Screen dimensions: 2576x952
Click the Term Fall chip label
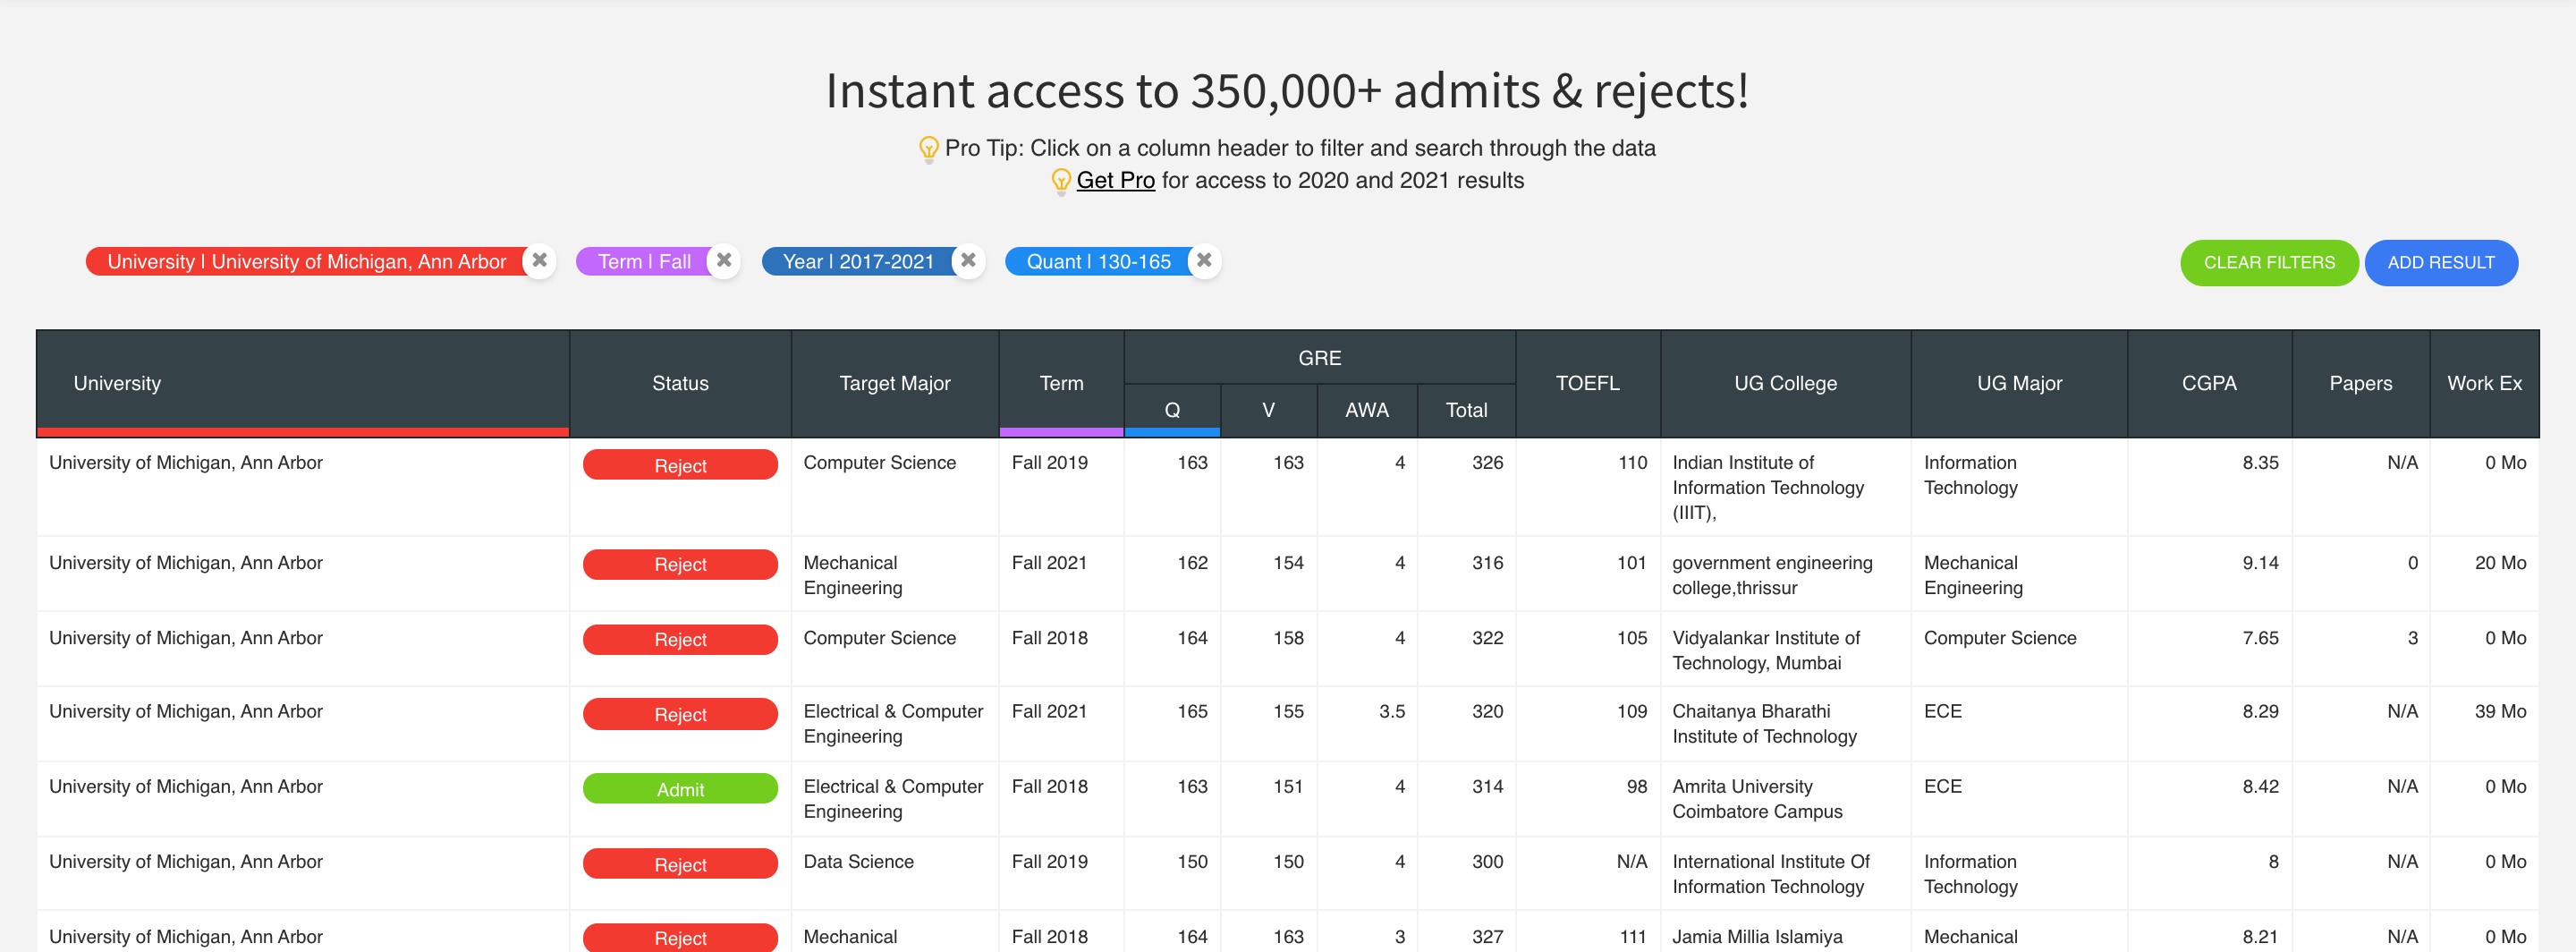coord(645,262)
